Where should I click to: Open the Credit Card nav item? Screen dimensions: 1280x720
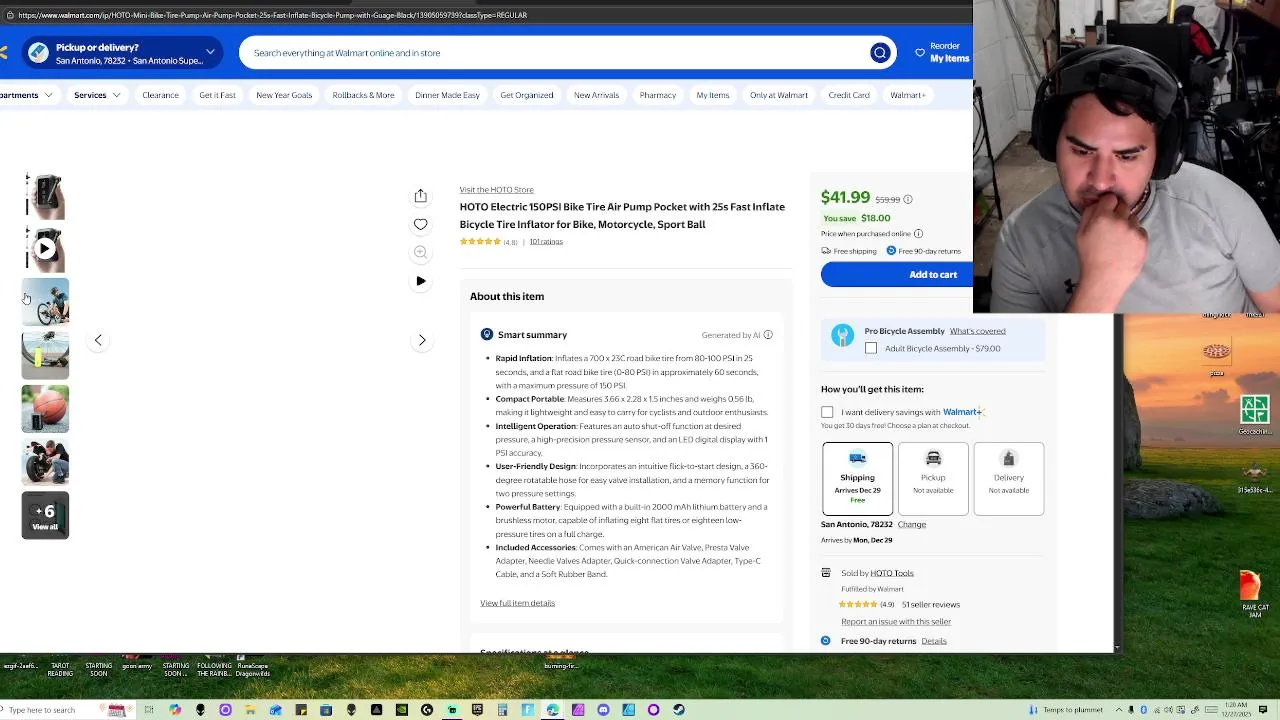[x=849, y=95]
